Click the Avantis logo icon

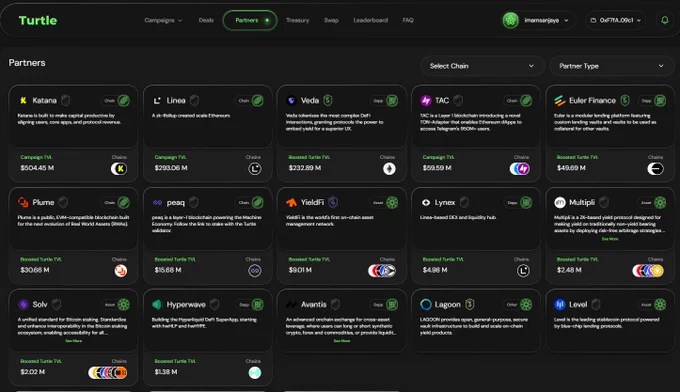291,304
